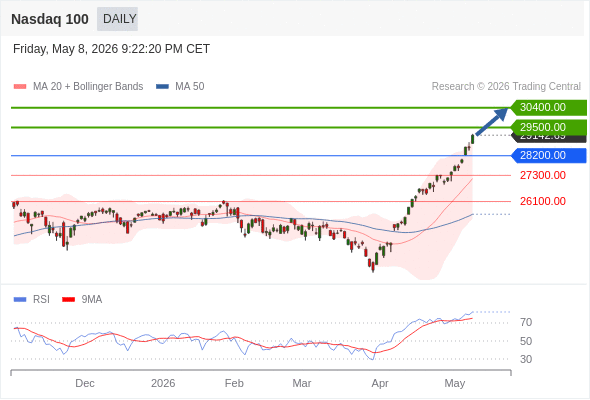Viewport: 590px width, 400px height.
Task: Click the RSI 70 level label
Action: tap(526, 322)
